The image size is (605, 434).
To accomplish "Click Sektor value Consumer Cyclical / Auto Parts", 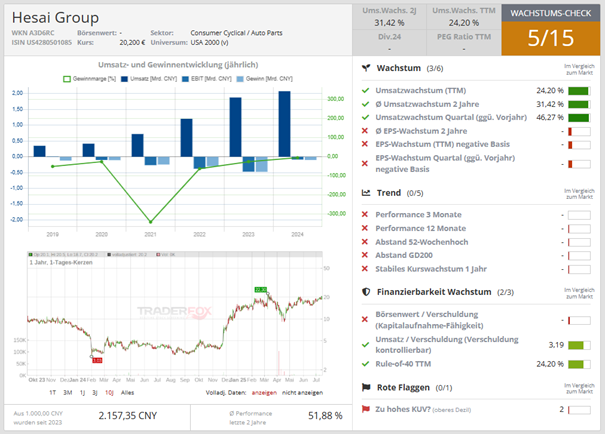I will point(236,33).
